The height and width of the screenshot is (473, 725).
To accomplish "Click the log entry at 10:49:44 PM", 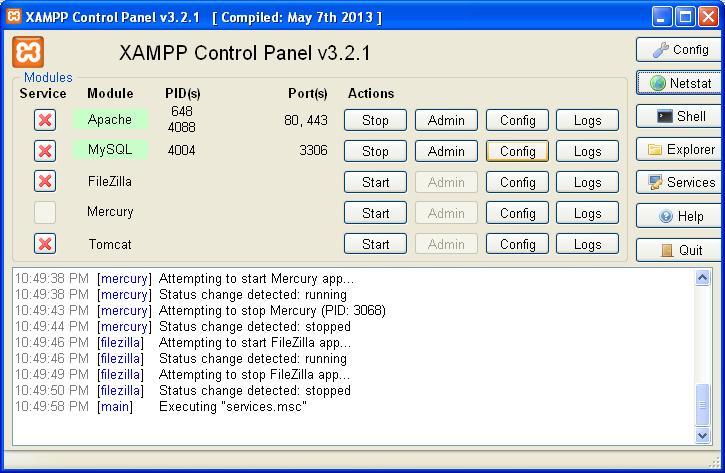I will point(183,326).
